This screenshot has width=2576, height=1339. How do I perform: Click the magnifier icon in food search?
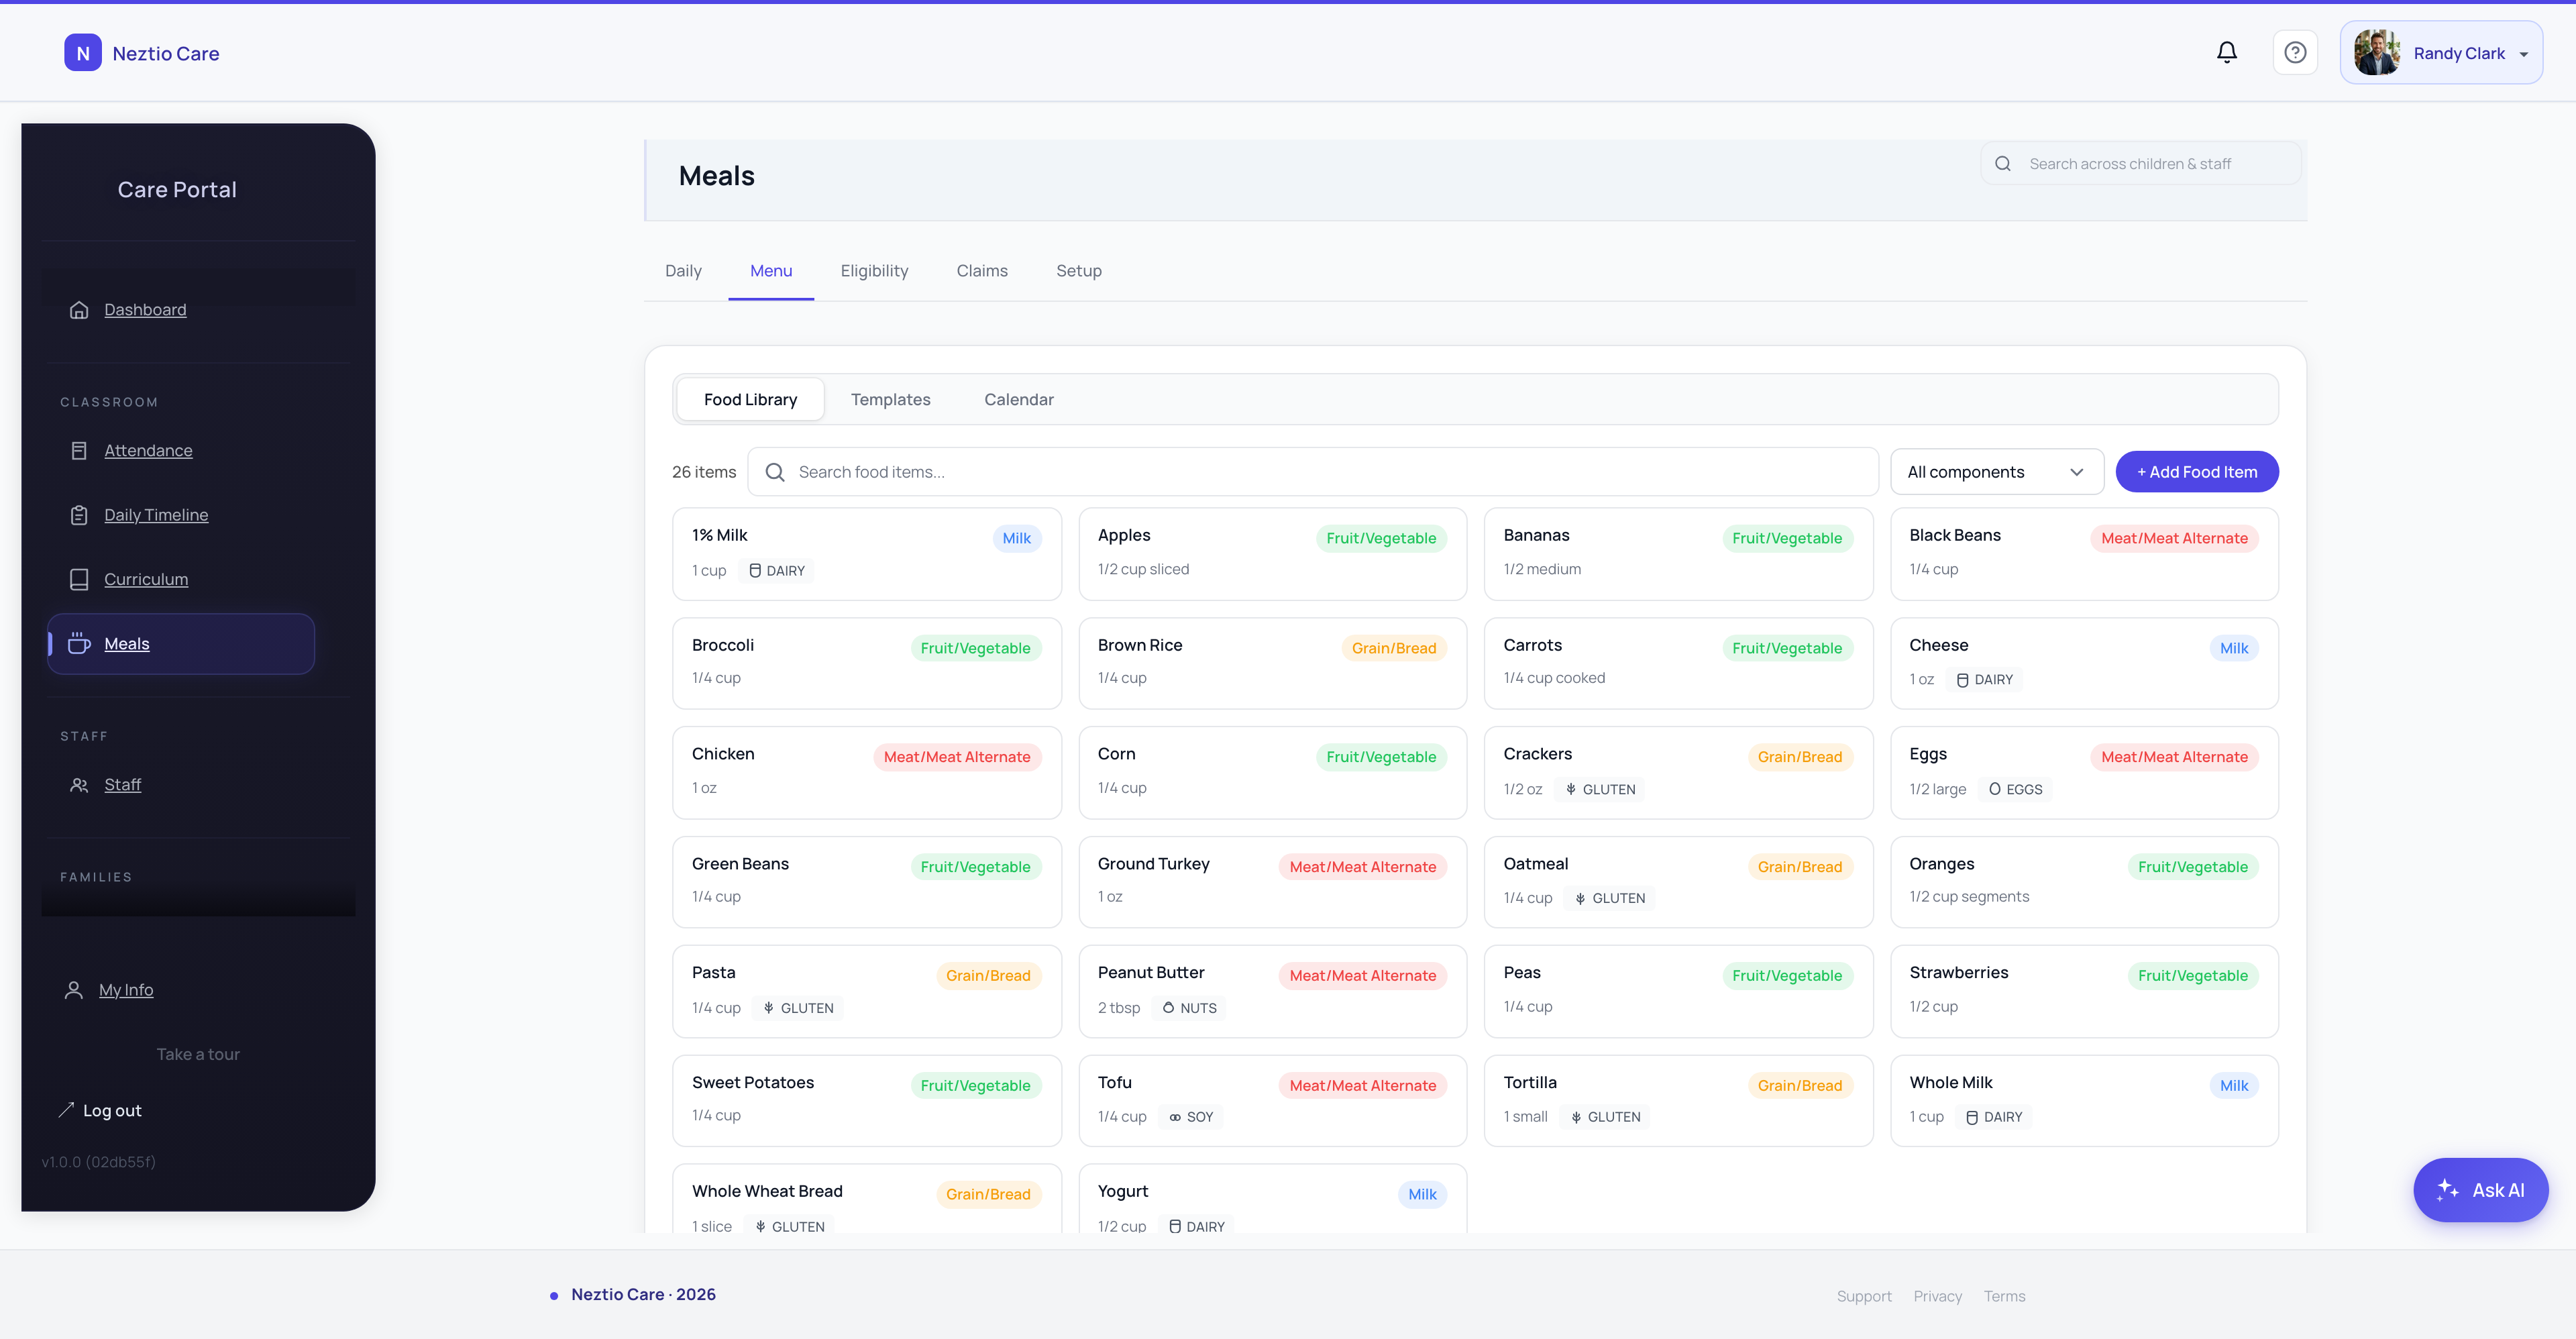(x=775, y=472)
